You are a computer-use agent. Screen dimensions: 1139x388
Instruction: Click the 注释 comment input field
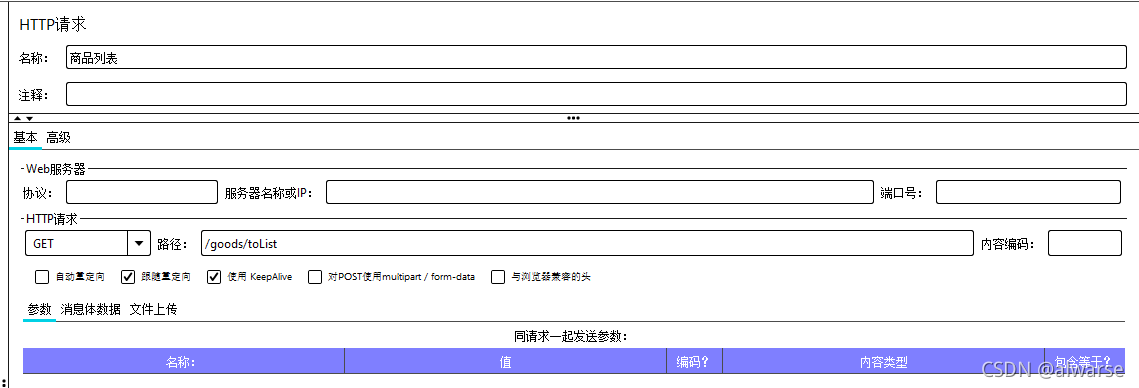596,94
